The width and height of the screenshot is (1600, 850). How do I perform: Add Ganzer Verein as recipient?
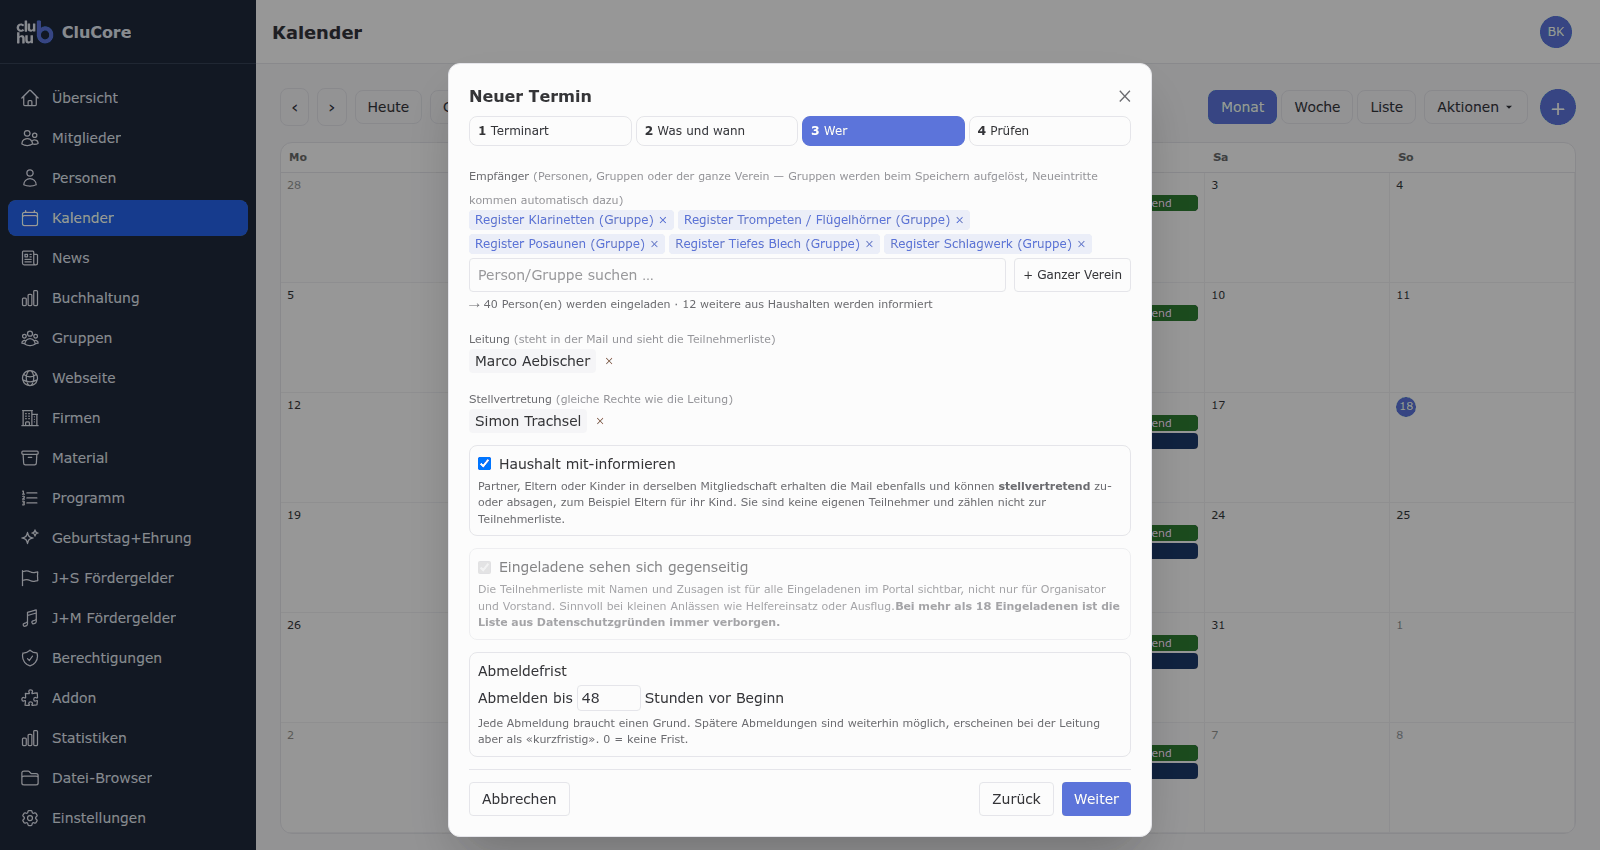1072,275
